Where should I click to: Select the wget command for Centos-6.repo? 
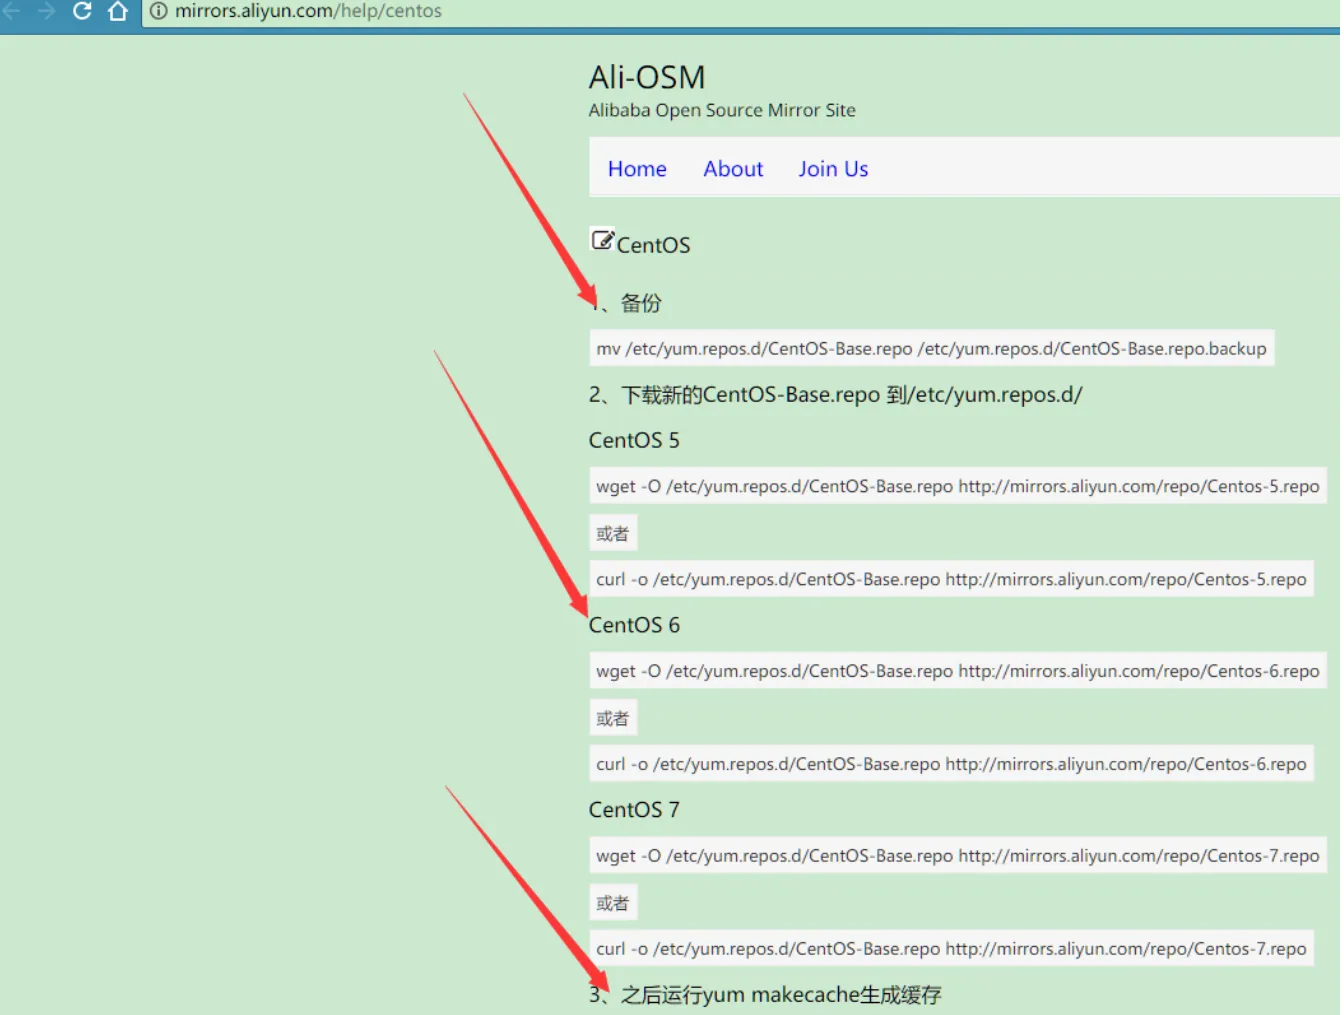pos(957,671)
